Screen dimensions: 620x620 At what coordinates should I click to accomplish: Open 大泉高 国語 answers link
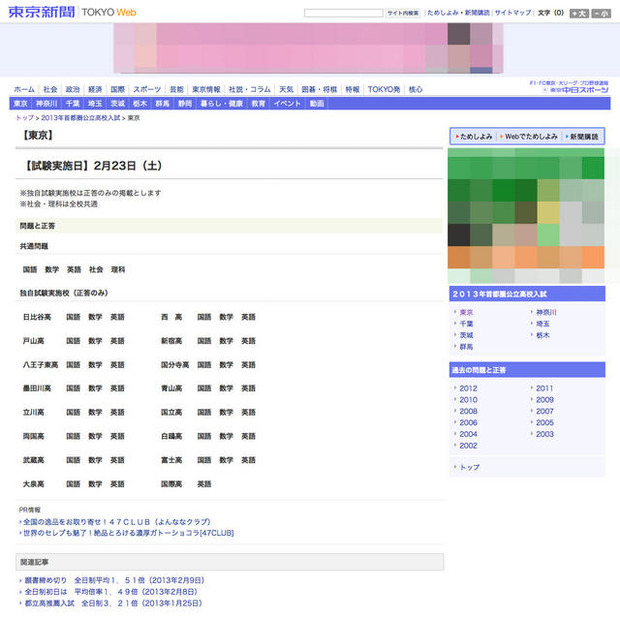73,484
